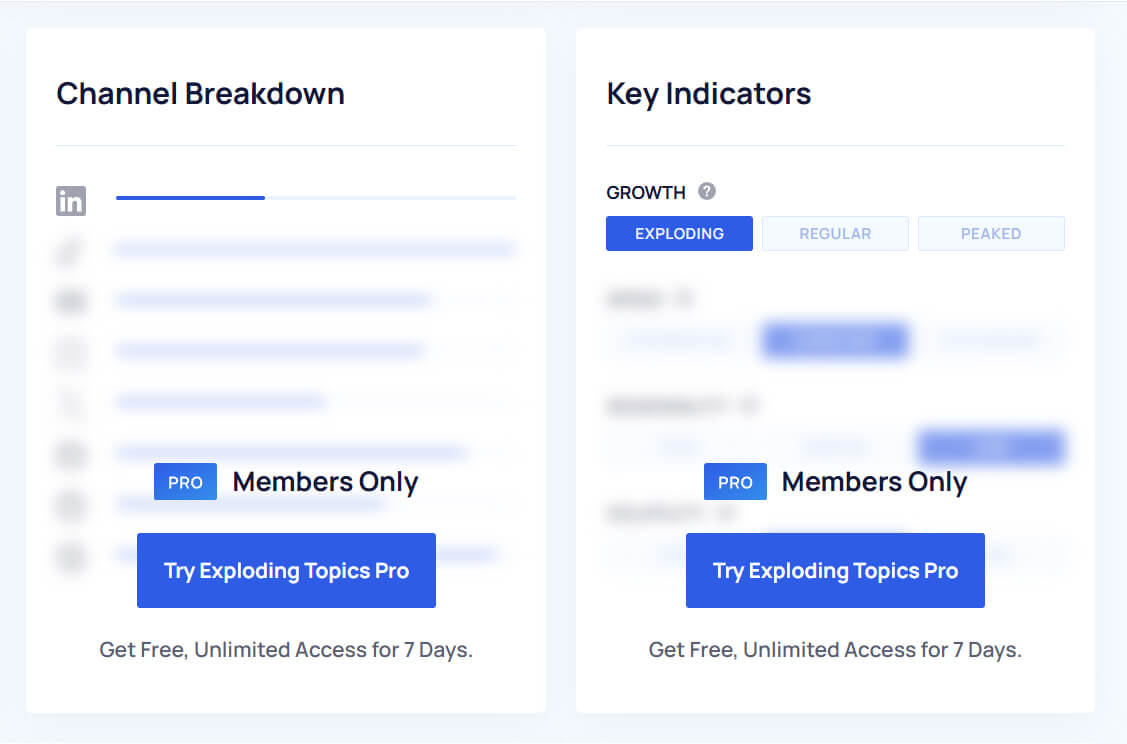Click the blurred highlighted option below the growth row

[x=835, y=341]
